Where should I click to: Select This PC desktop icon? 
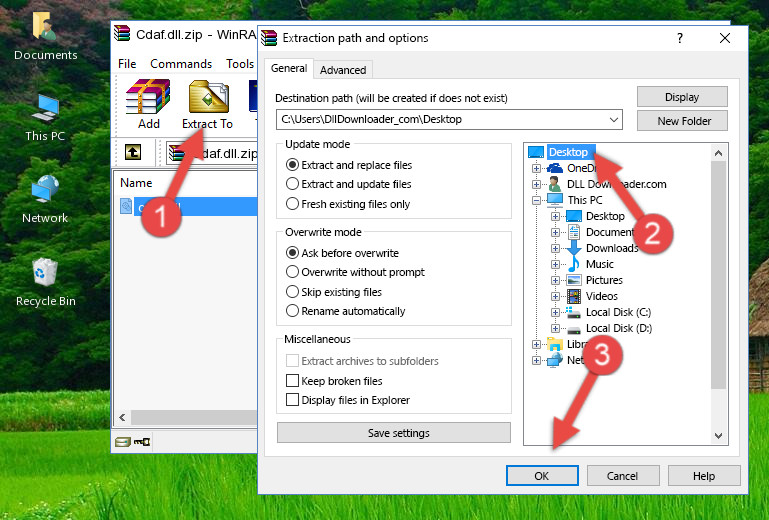click(x=45, y=108)
